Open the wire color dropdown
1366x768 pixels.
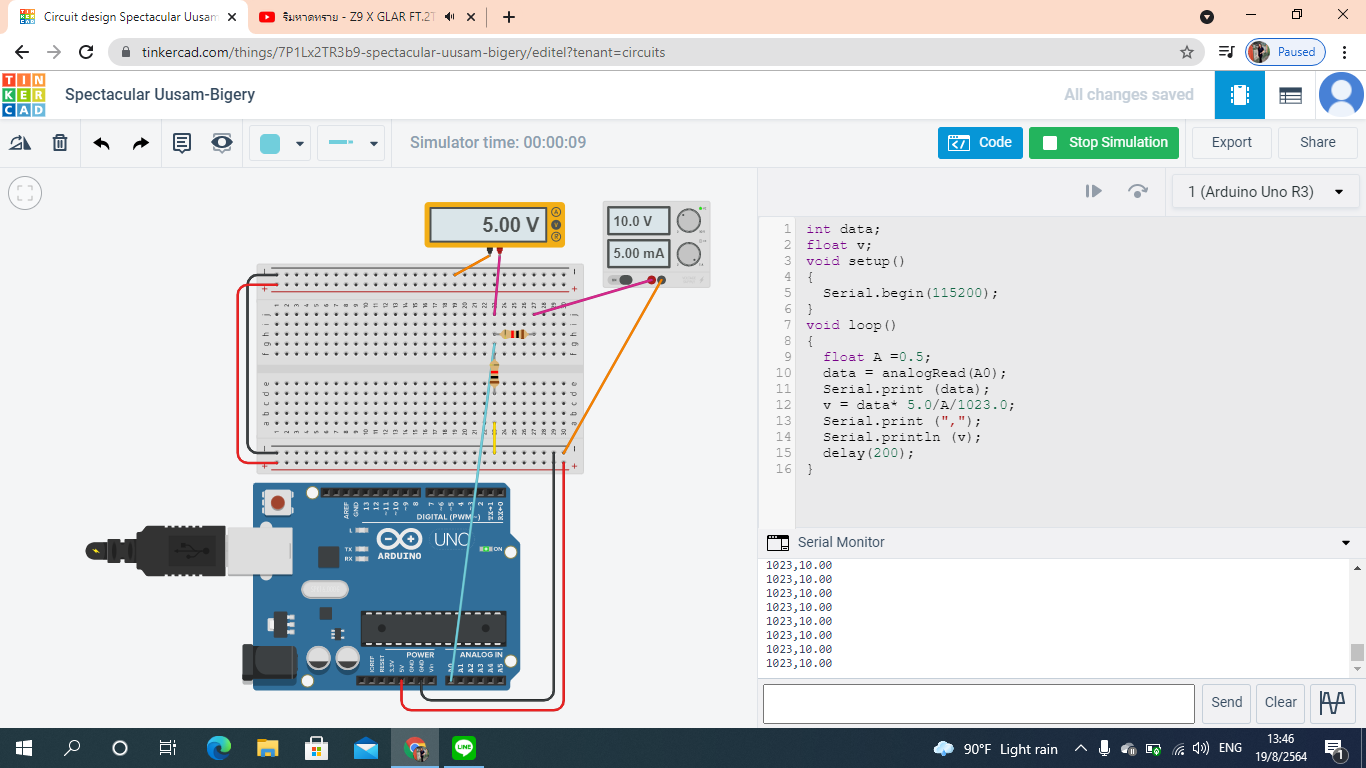pyautogui.click(x=280, y=143)
